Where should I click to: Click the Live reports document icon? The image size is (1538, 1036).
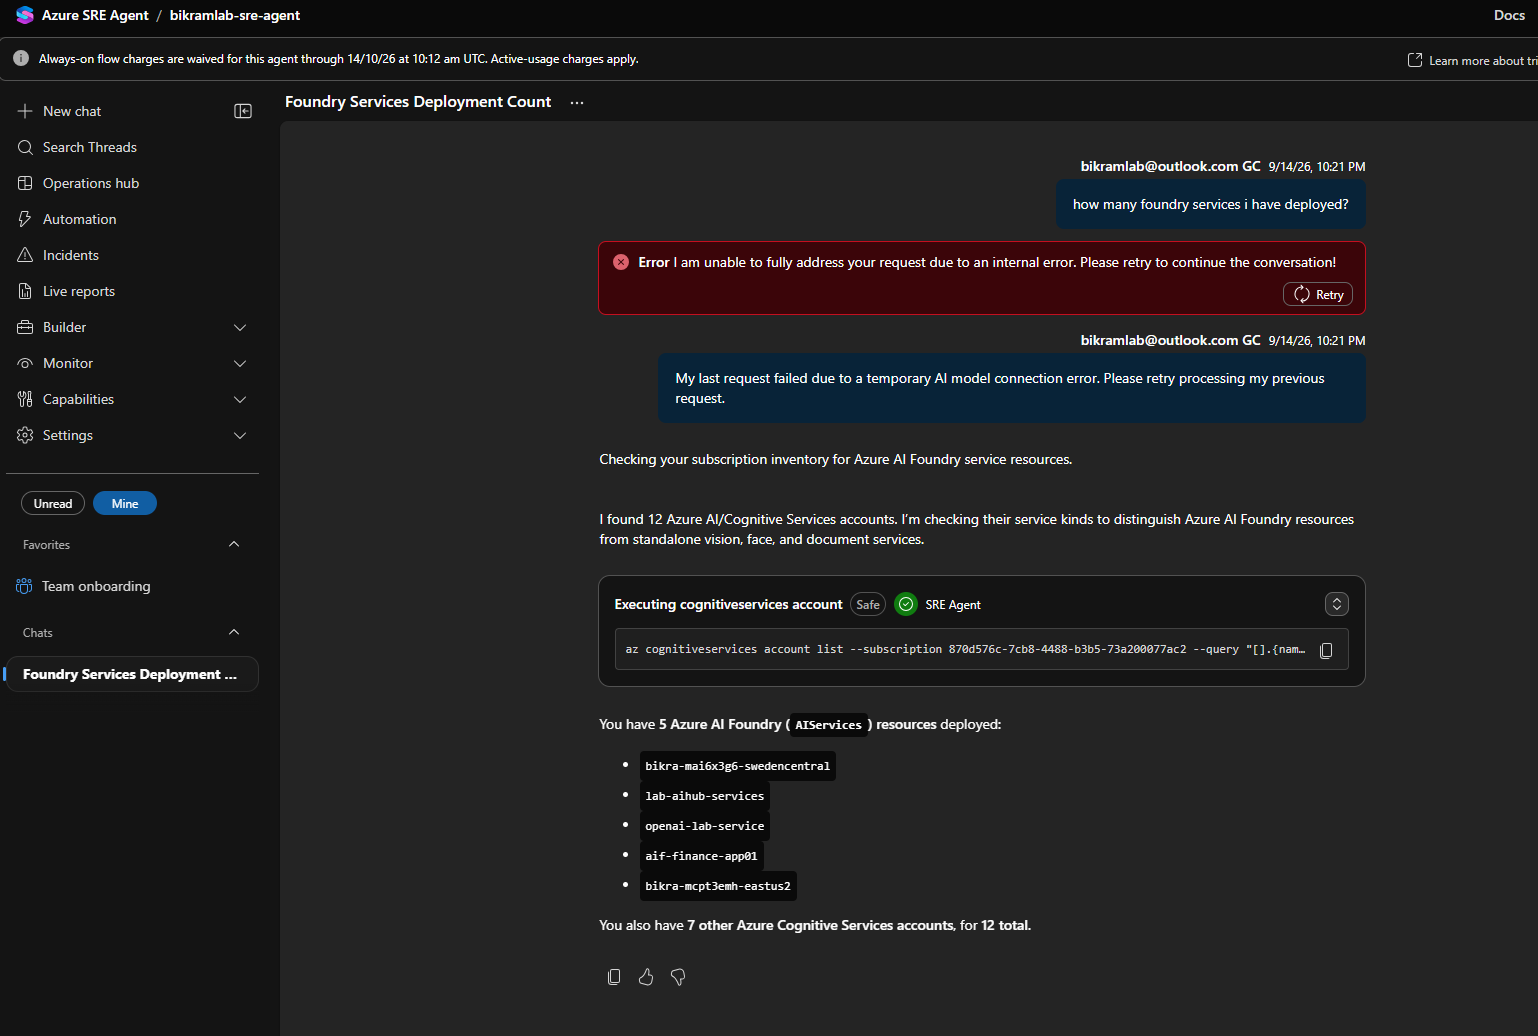point(25,291)
